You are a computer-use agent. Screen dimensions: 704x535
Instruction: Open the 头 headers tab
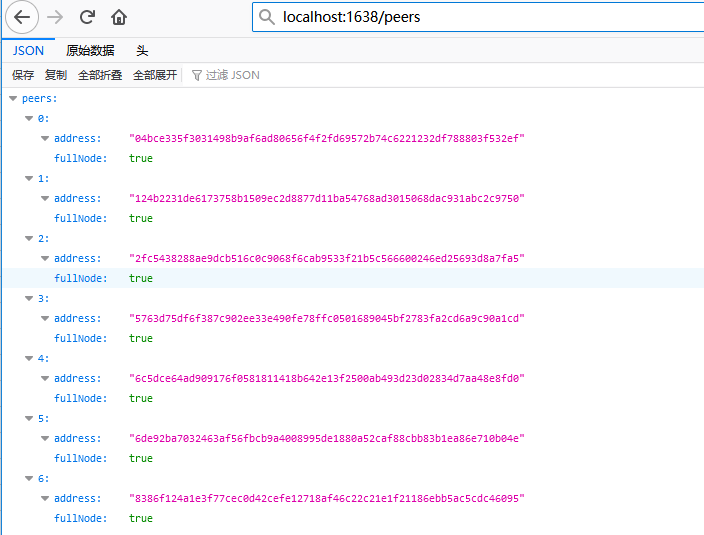142,50
